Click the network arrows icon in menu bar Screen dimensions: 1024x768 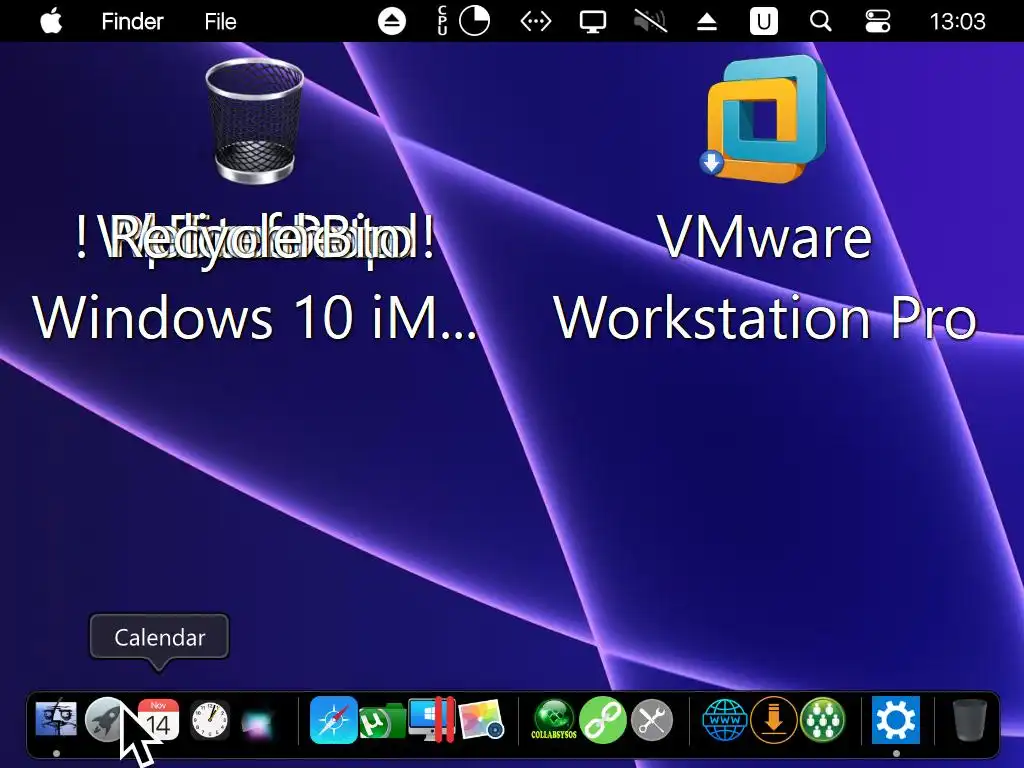[536, 22]
